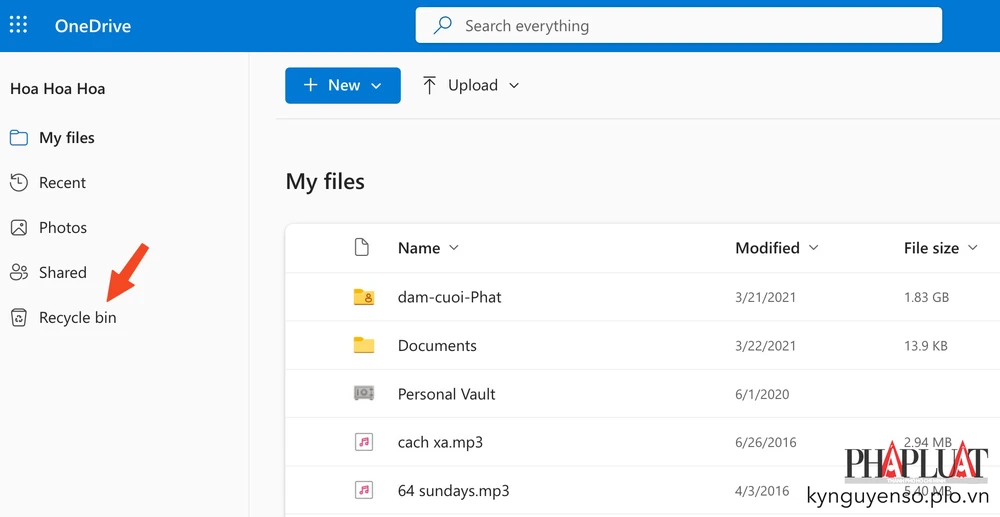Screen dimensions: 1000x517
Task: Click the 64 sundays.mp3 music file icon
Action: [x=364, y=490]
